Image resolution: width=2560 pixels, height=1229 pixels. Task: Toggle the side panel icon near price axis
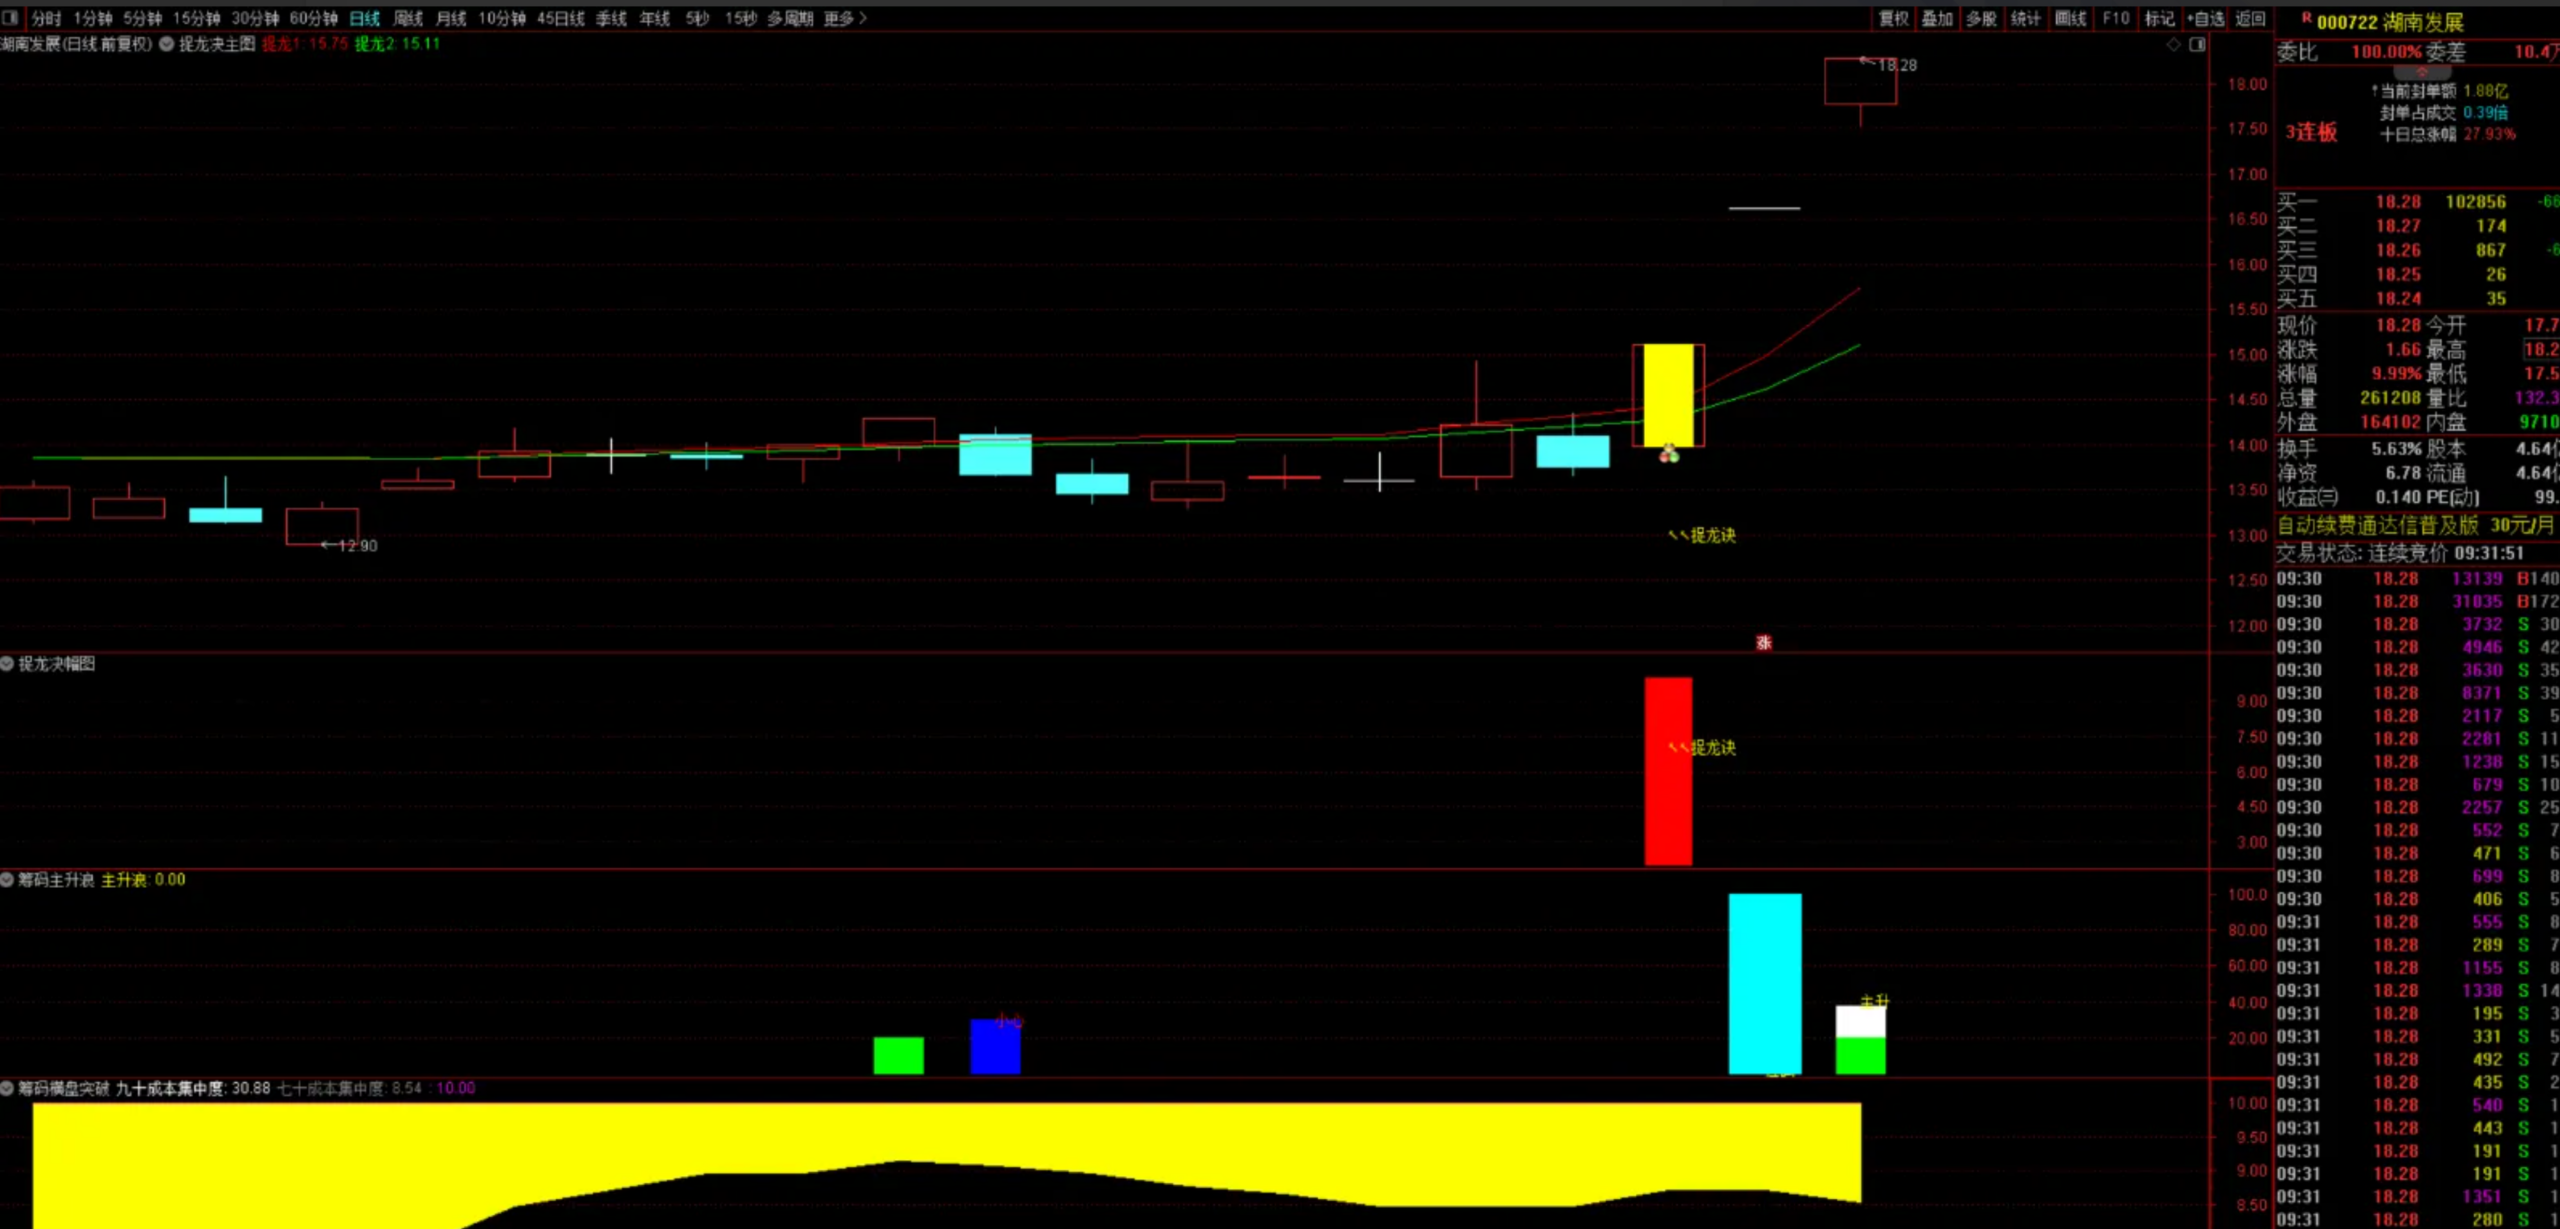tap(2197, 45)
